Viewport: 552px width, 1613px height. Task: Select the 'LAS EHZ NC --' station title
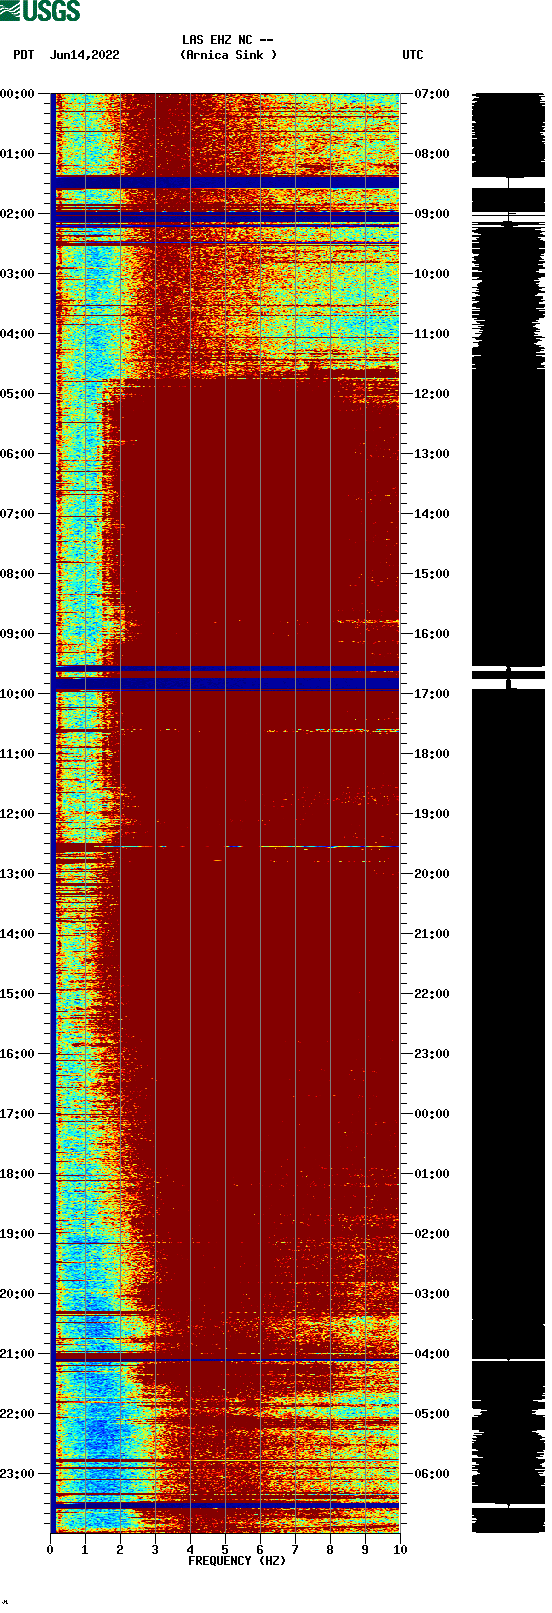pyautogui.click(x=228, y=40)
